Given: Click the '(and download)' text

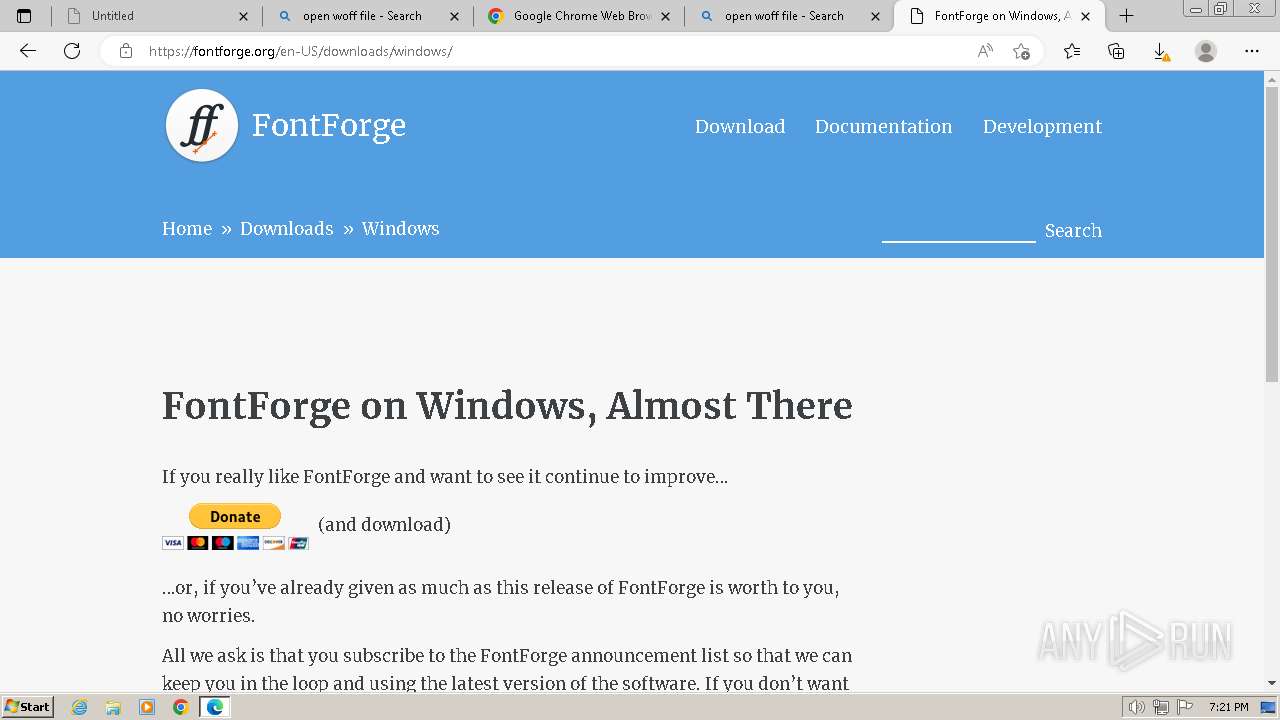Looking at the screenshot, I should 384,524.
